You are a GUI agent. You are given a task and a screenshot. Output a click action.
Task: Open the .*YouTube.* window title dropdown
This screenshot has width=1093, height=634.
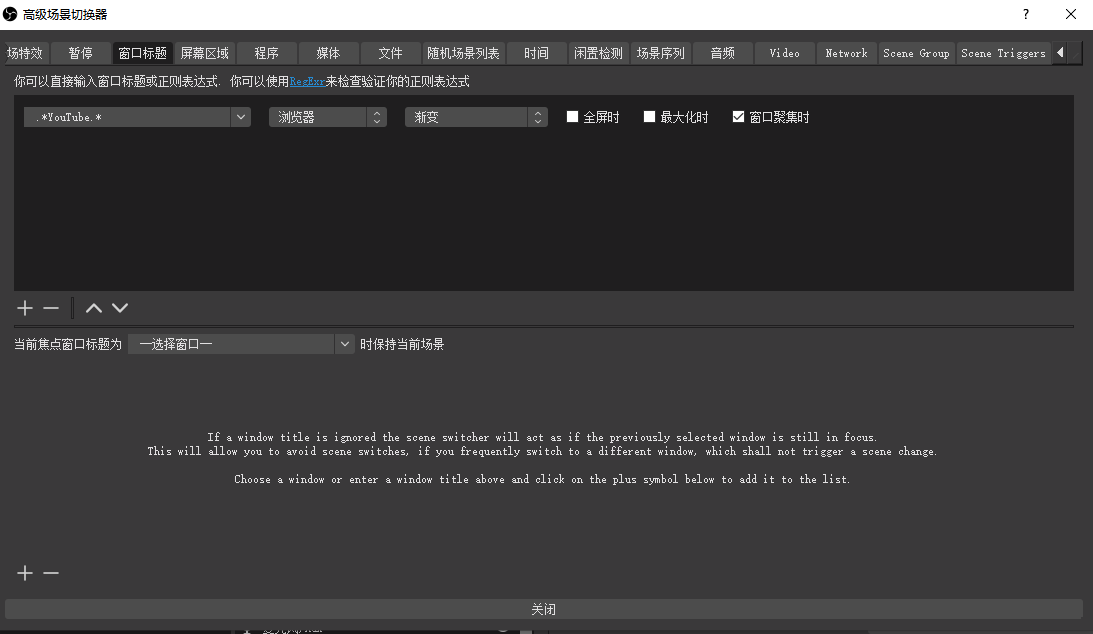click(x=240, y=117)
